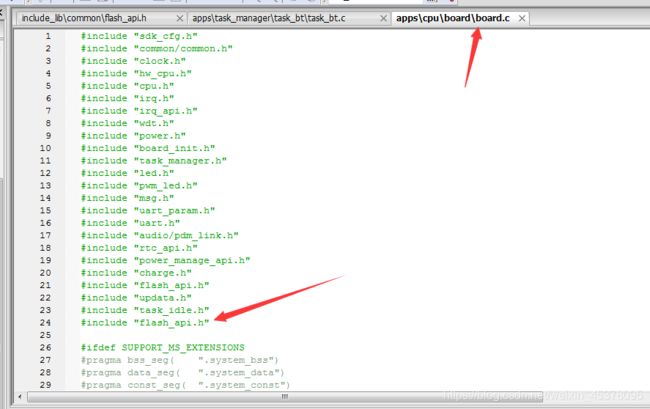The image size is (650, 409).
Task: Click the include "task_idle.h" line
Action: 145,310
